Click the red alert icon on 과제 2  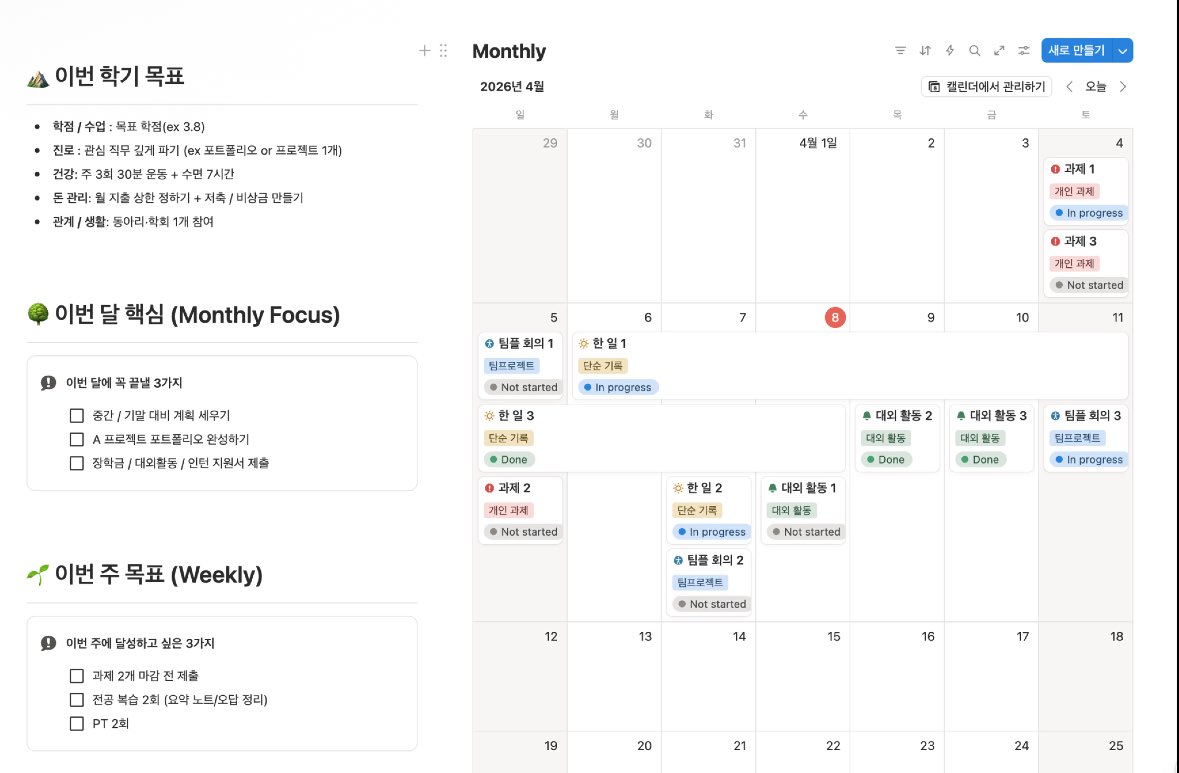pyautogui.click(x=489, y=488)
